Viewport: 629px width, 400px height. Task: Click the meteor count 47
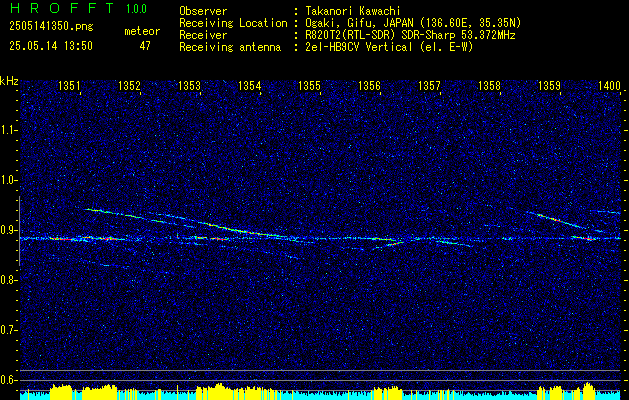[x=145, y=46]
